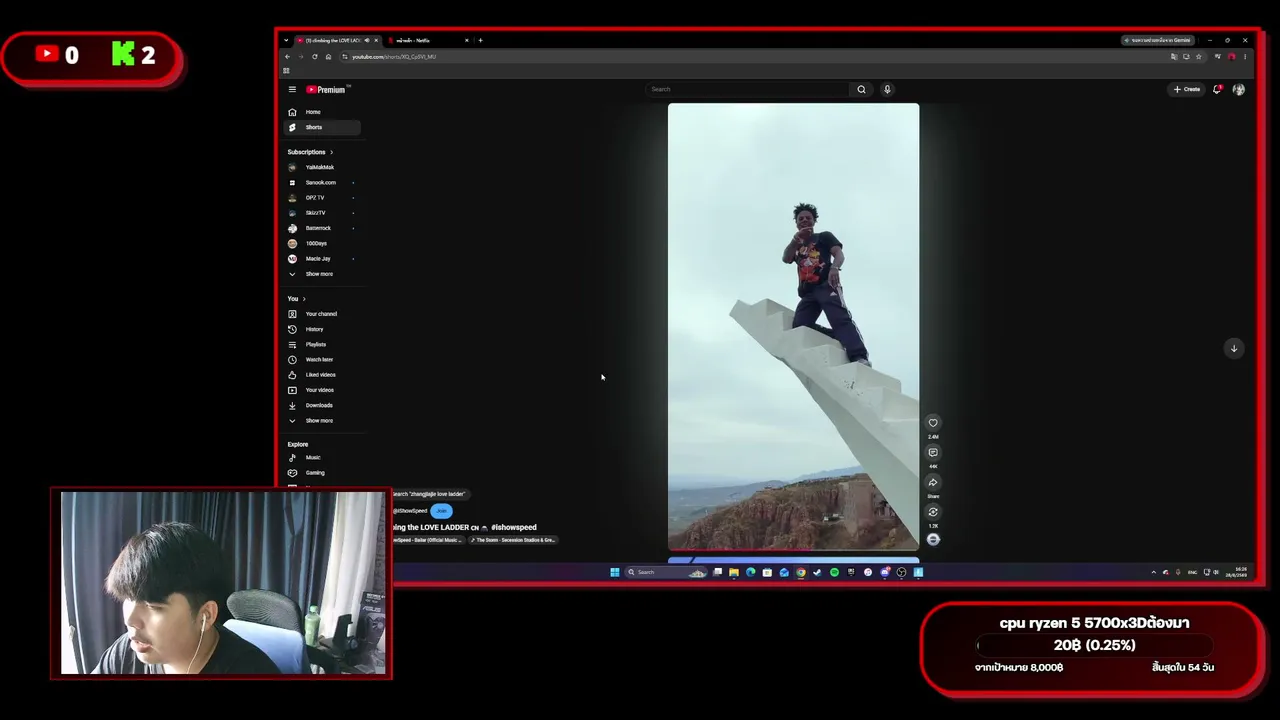The height and width of the screenshot is (720, 1280).
Task: Like the Short with the heart icon
Action: 933,422
